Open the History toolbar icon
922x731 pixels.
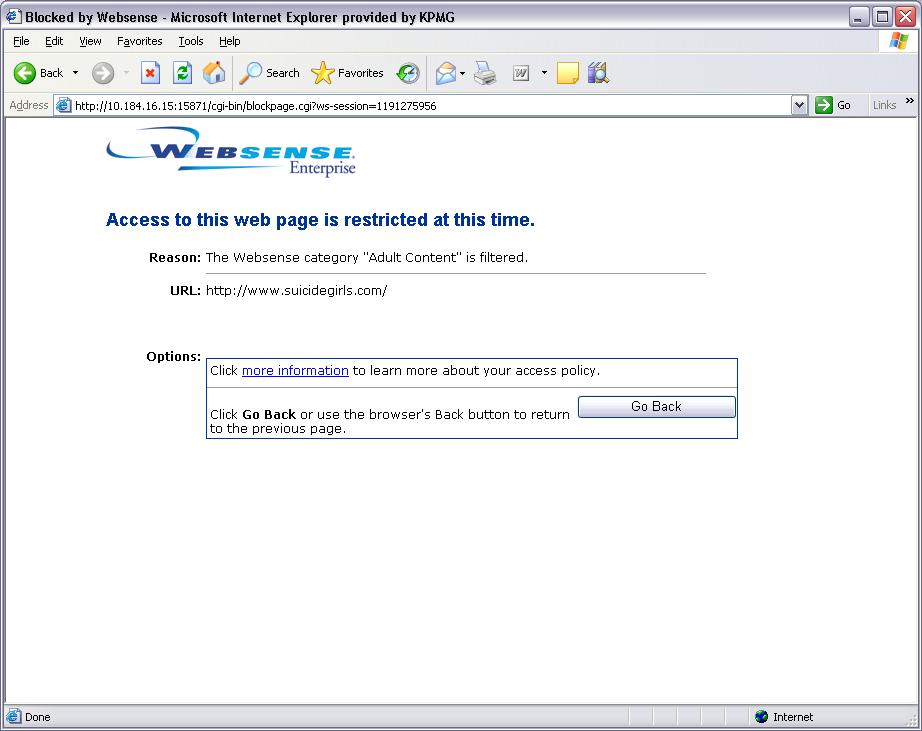click(408, 73)
